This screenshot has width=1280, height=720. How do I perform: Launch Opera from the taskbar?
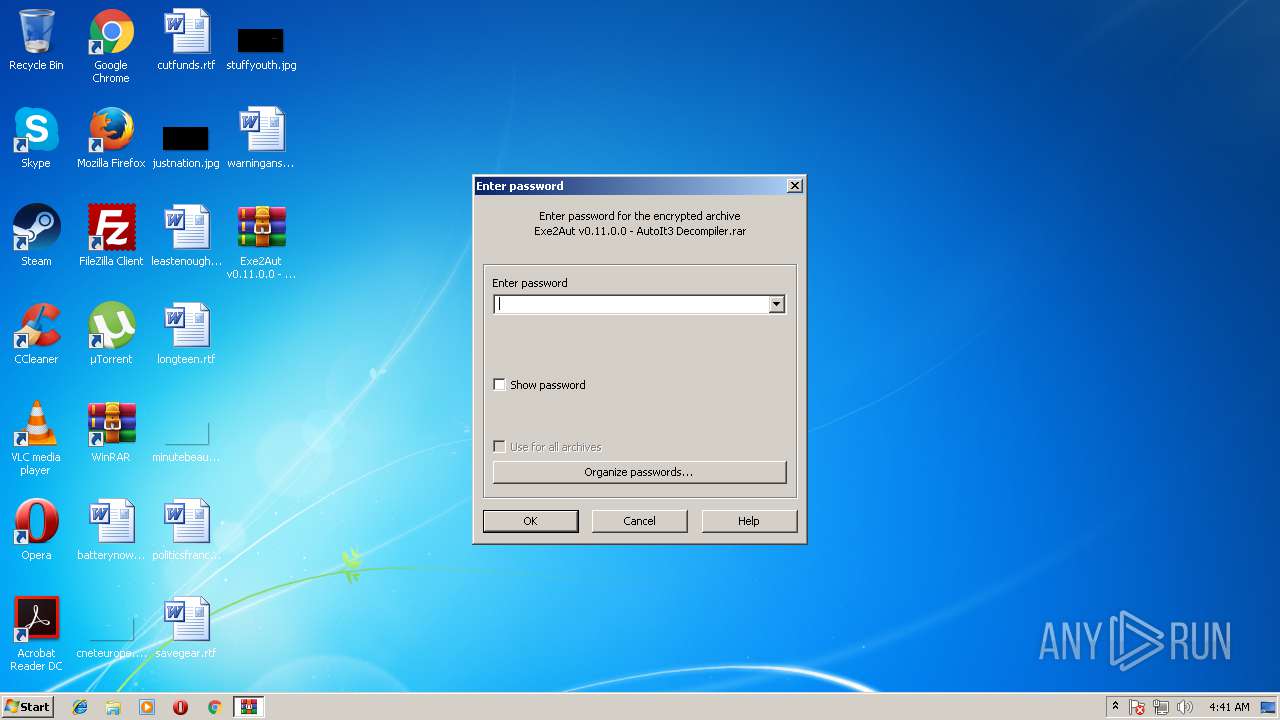(x=180, y=707)
